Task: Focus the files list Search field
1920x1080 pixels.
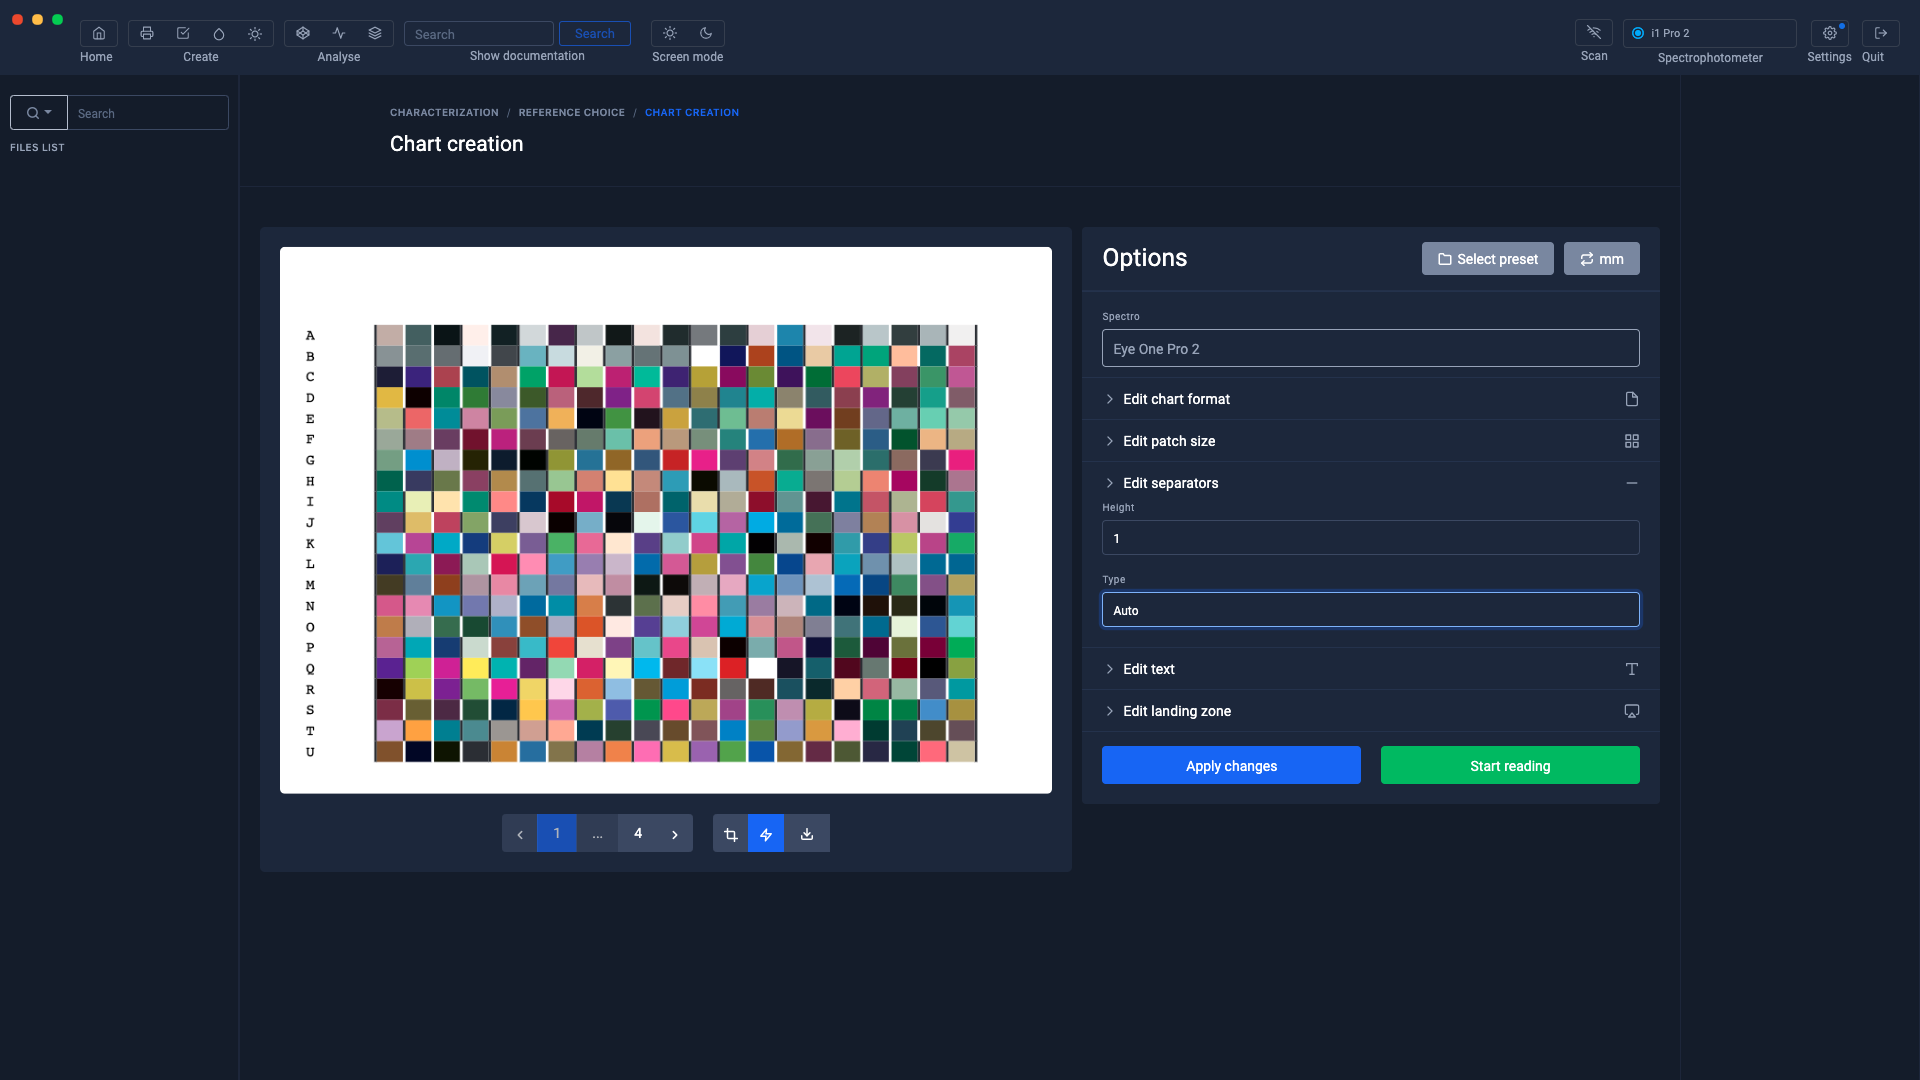Action: tap(148, 113)
